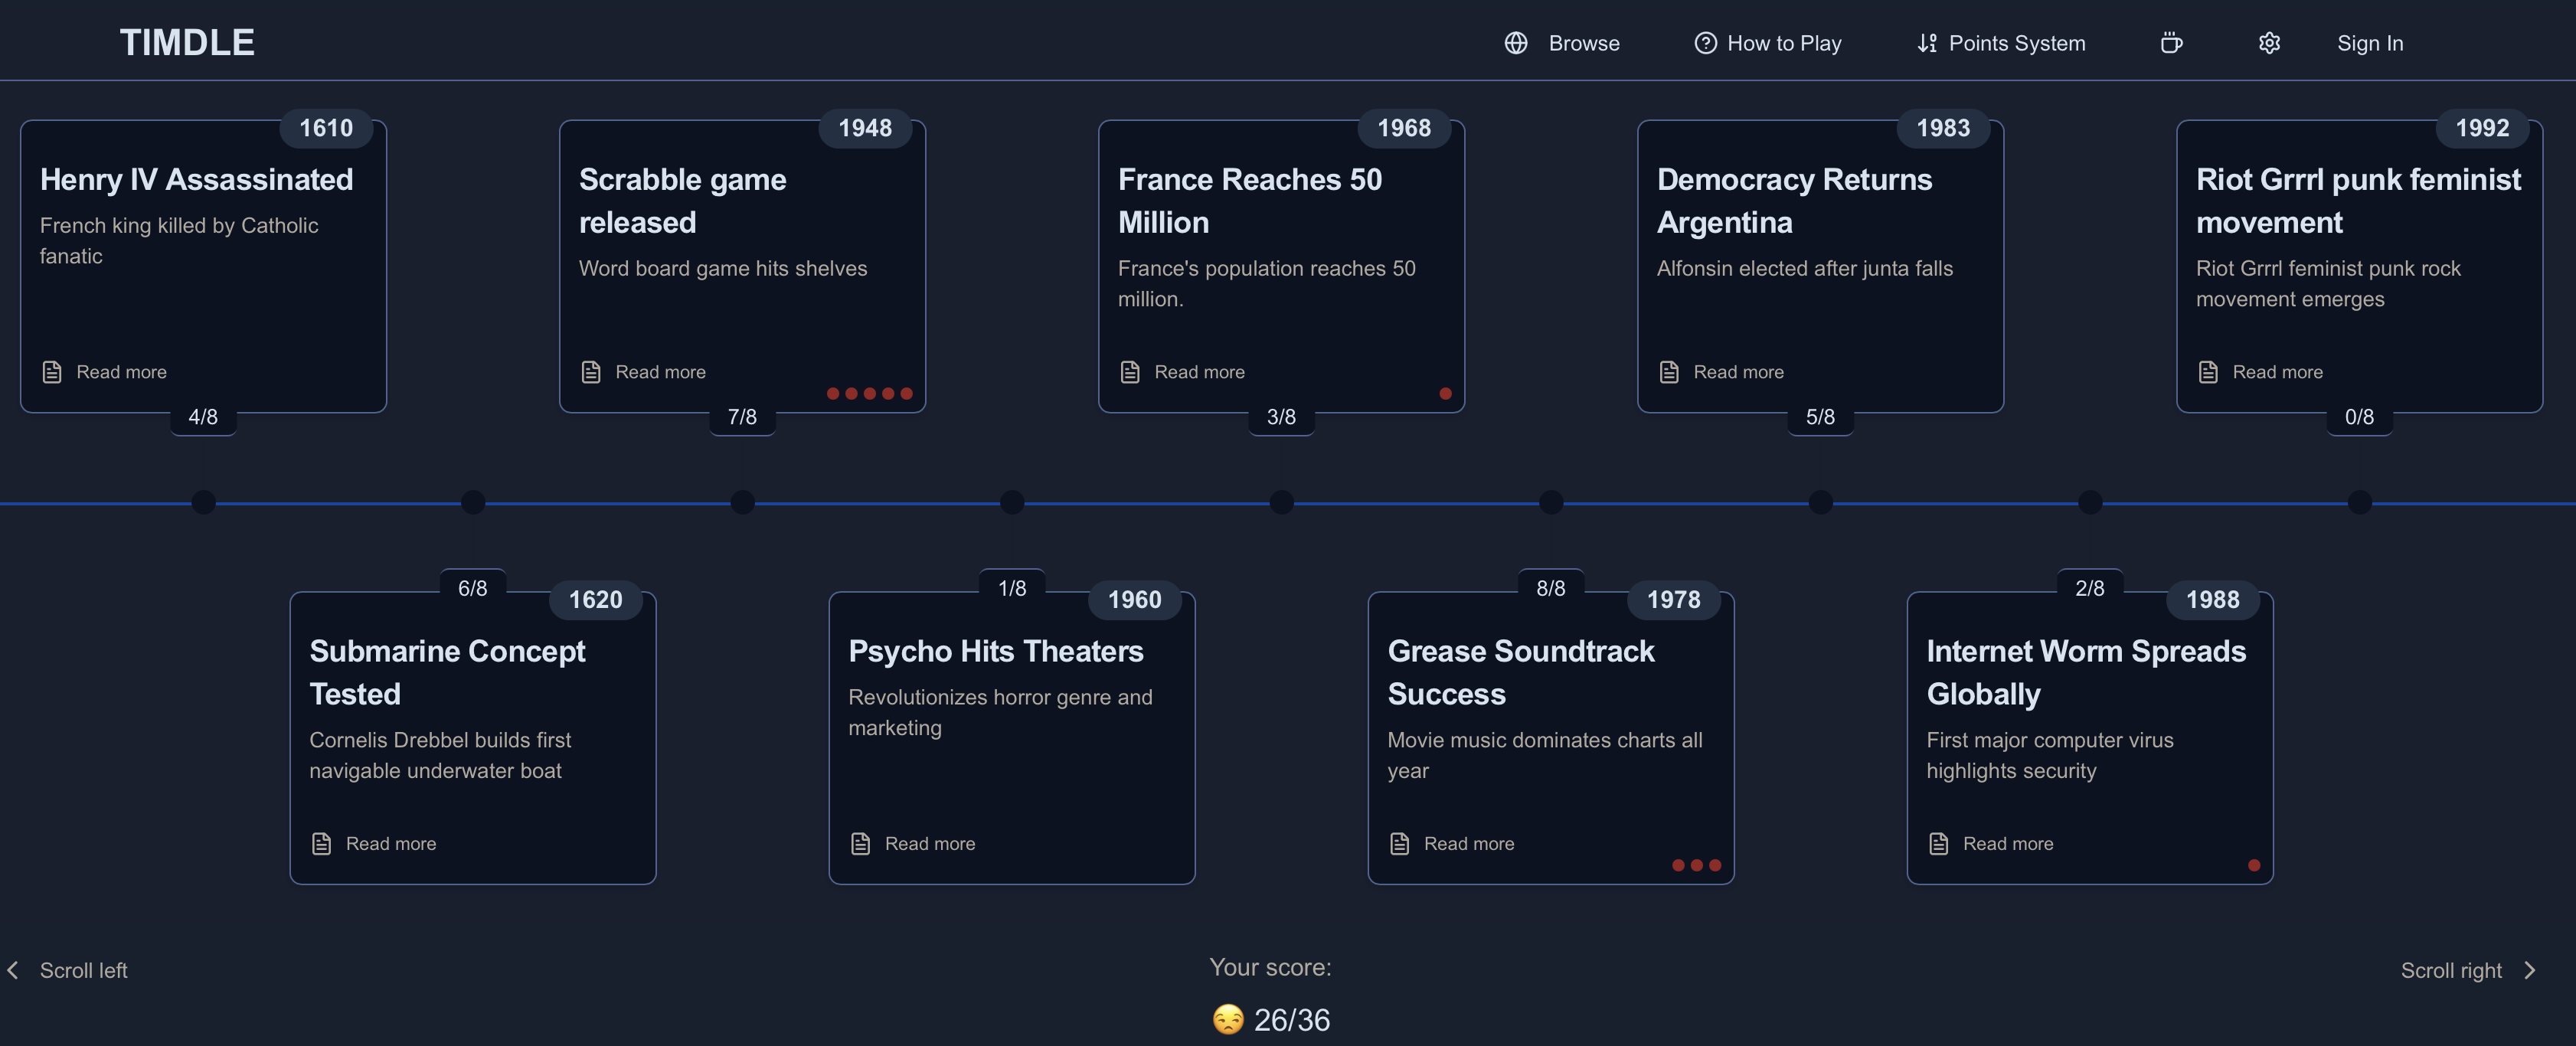Click the 6/8 order label

tap(473, 588)
